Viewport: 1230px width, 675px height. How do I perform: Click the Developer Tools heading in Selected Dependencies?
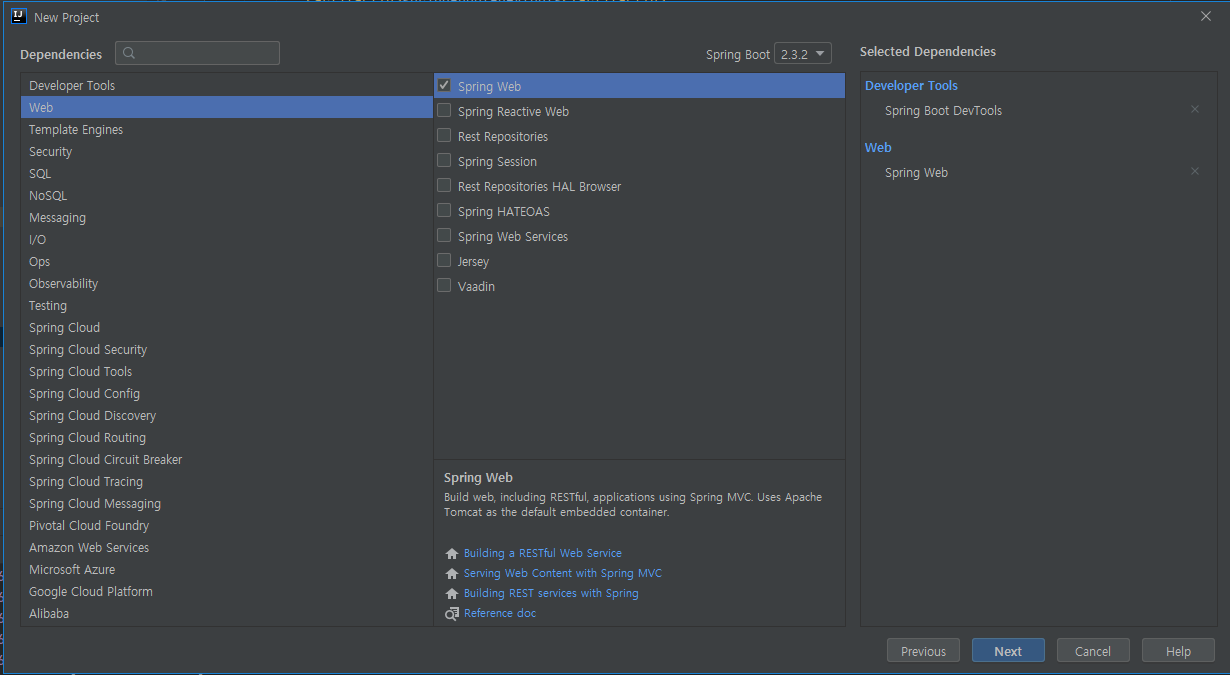point(911,85)
